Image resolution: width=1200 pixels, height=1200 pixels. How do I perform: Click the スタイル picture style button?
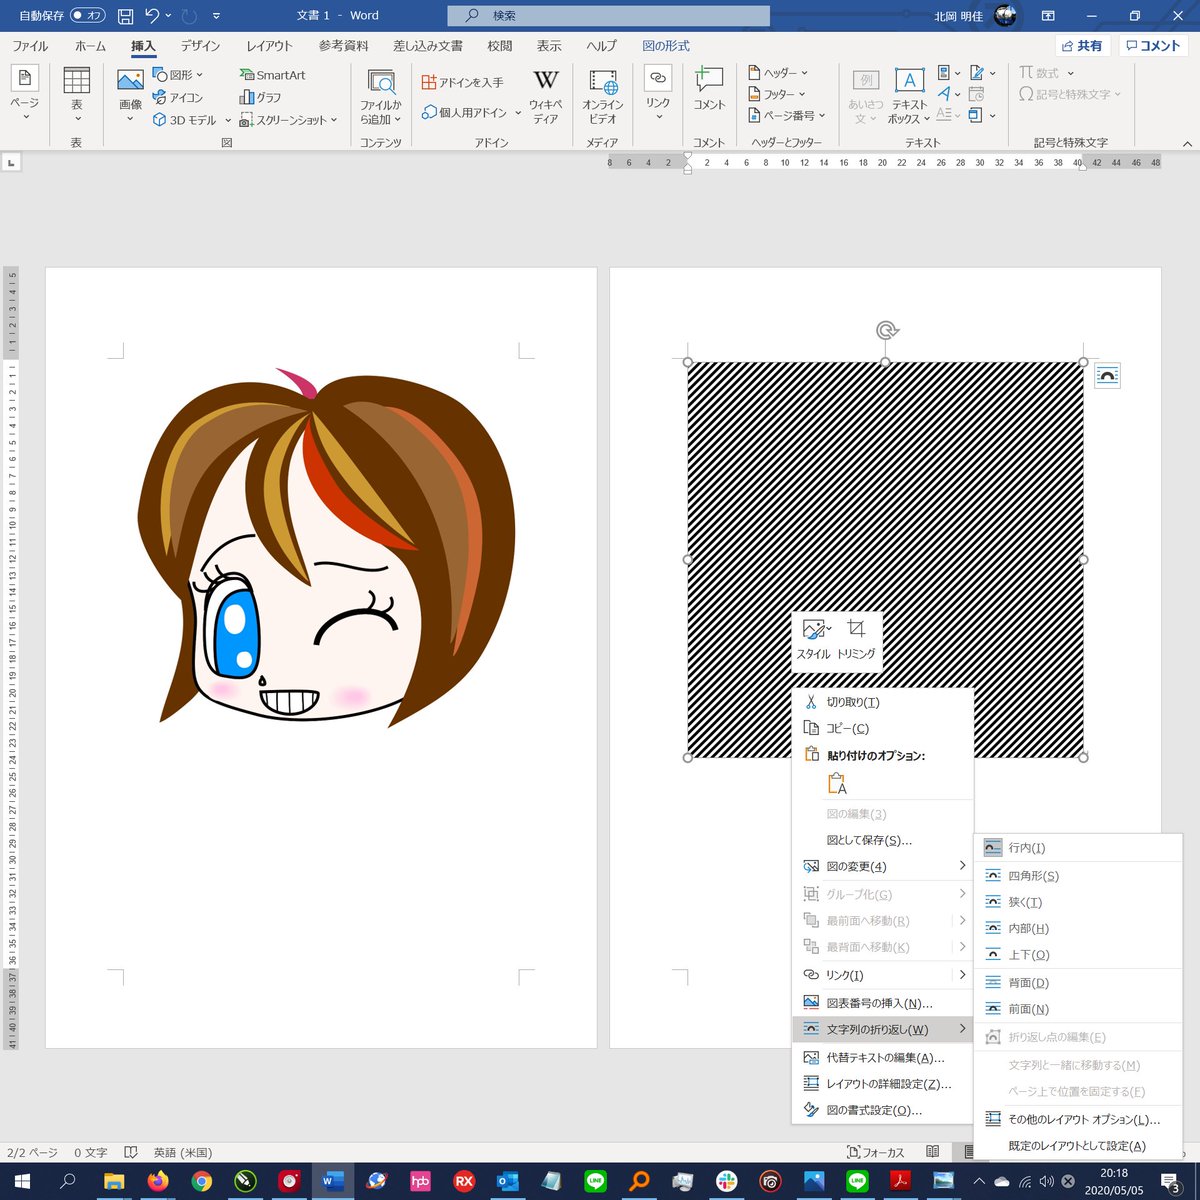813,639
